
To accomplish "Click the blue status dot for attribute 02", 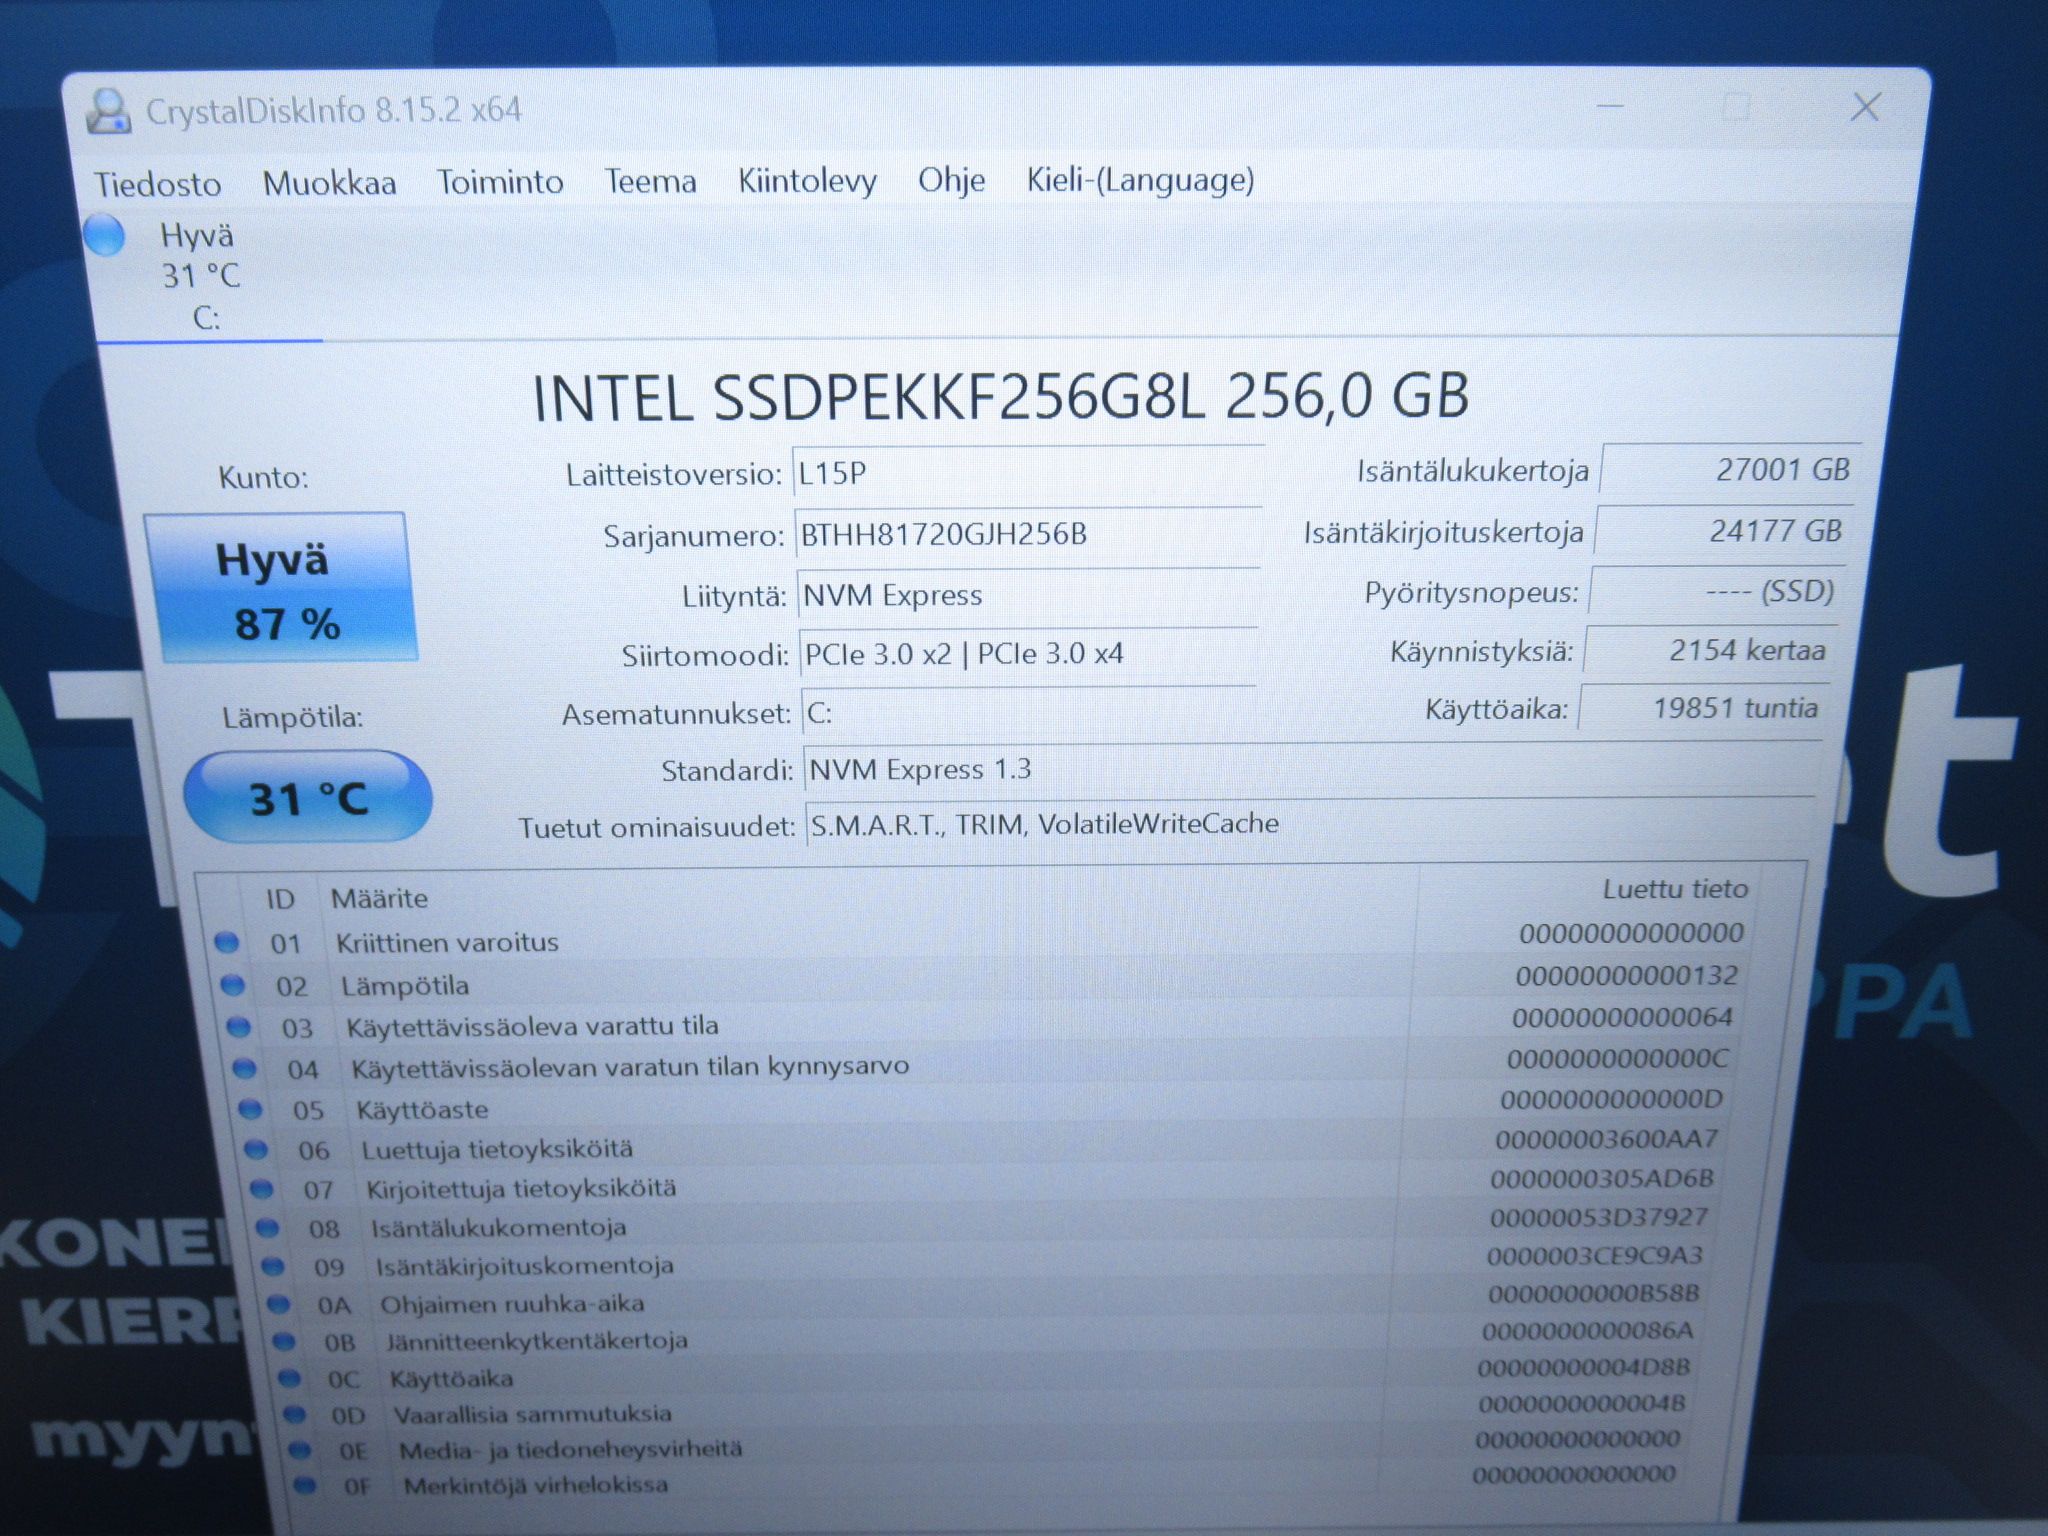I will tap(232, 985).
